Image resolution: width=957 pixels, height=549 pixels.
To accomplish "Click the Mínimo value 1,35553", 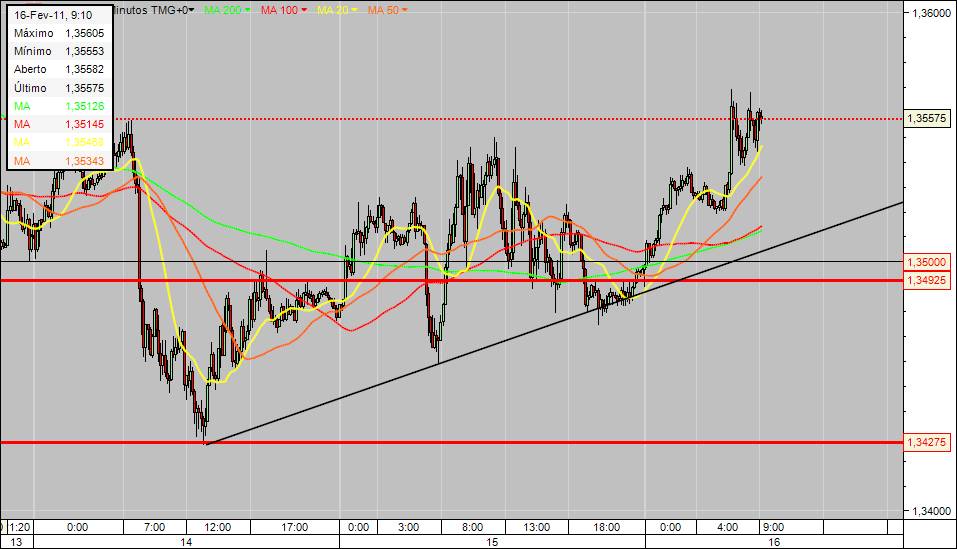I will click(84, 51).
